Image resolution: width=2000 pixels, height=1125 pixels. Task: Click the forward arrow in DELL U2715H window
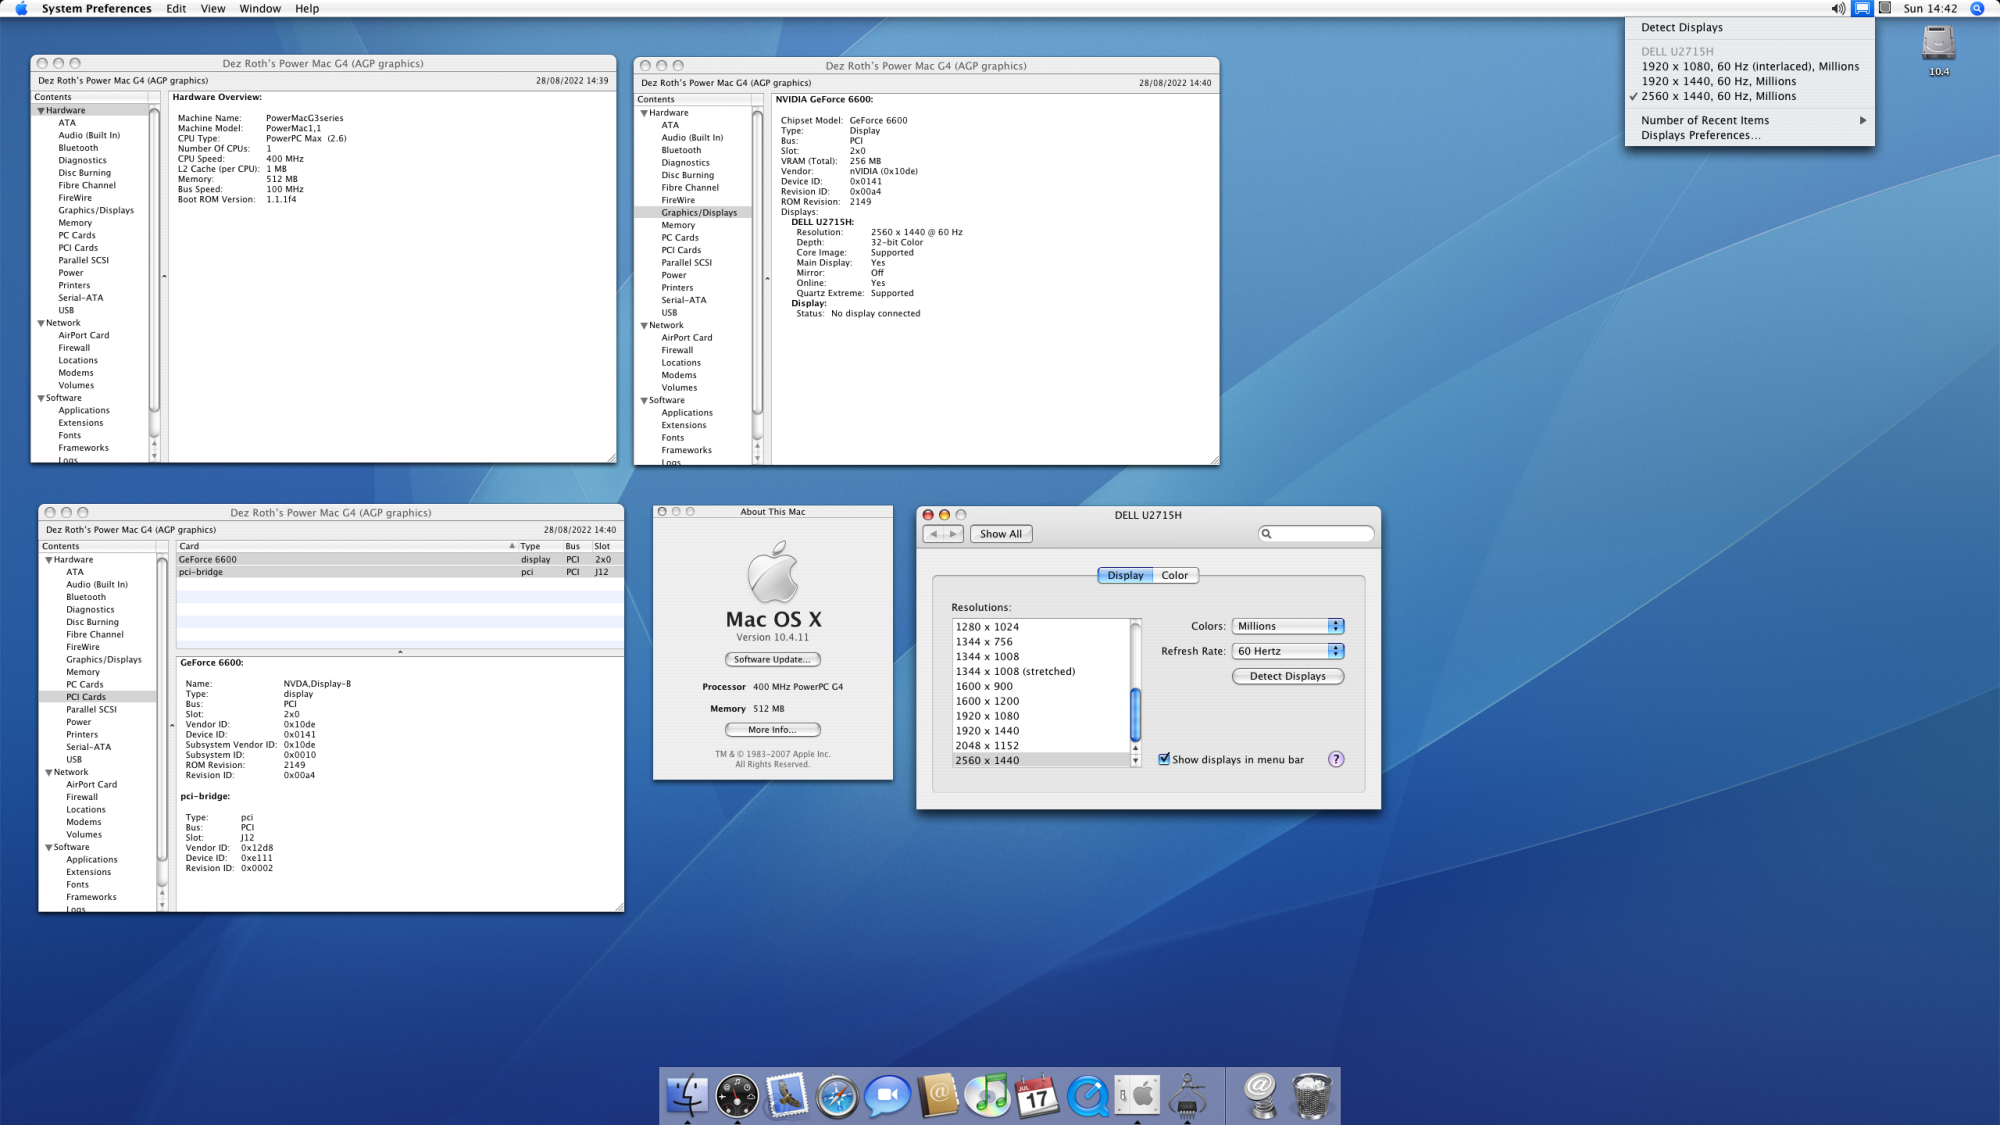click(x=954, y=534)
